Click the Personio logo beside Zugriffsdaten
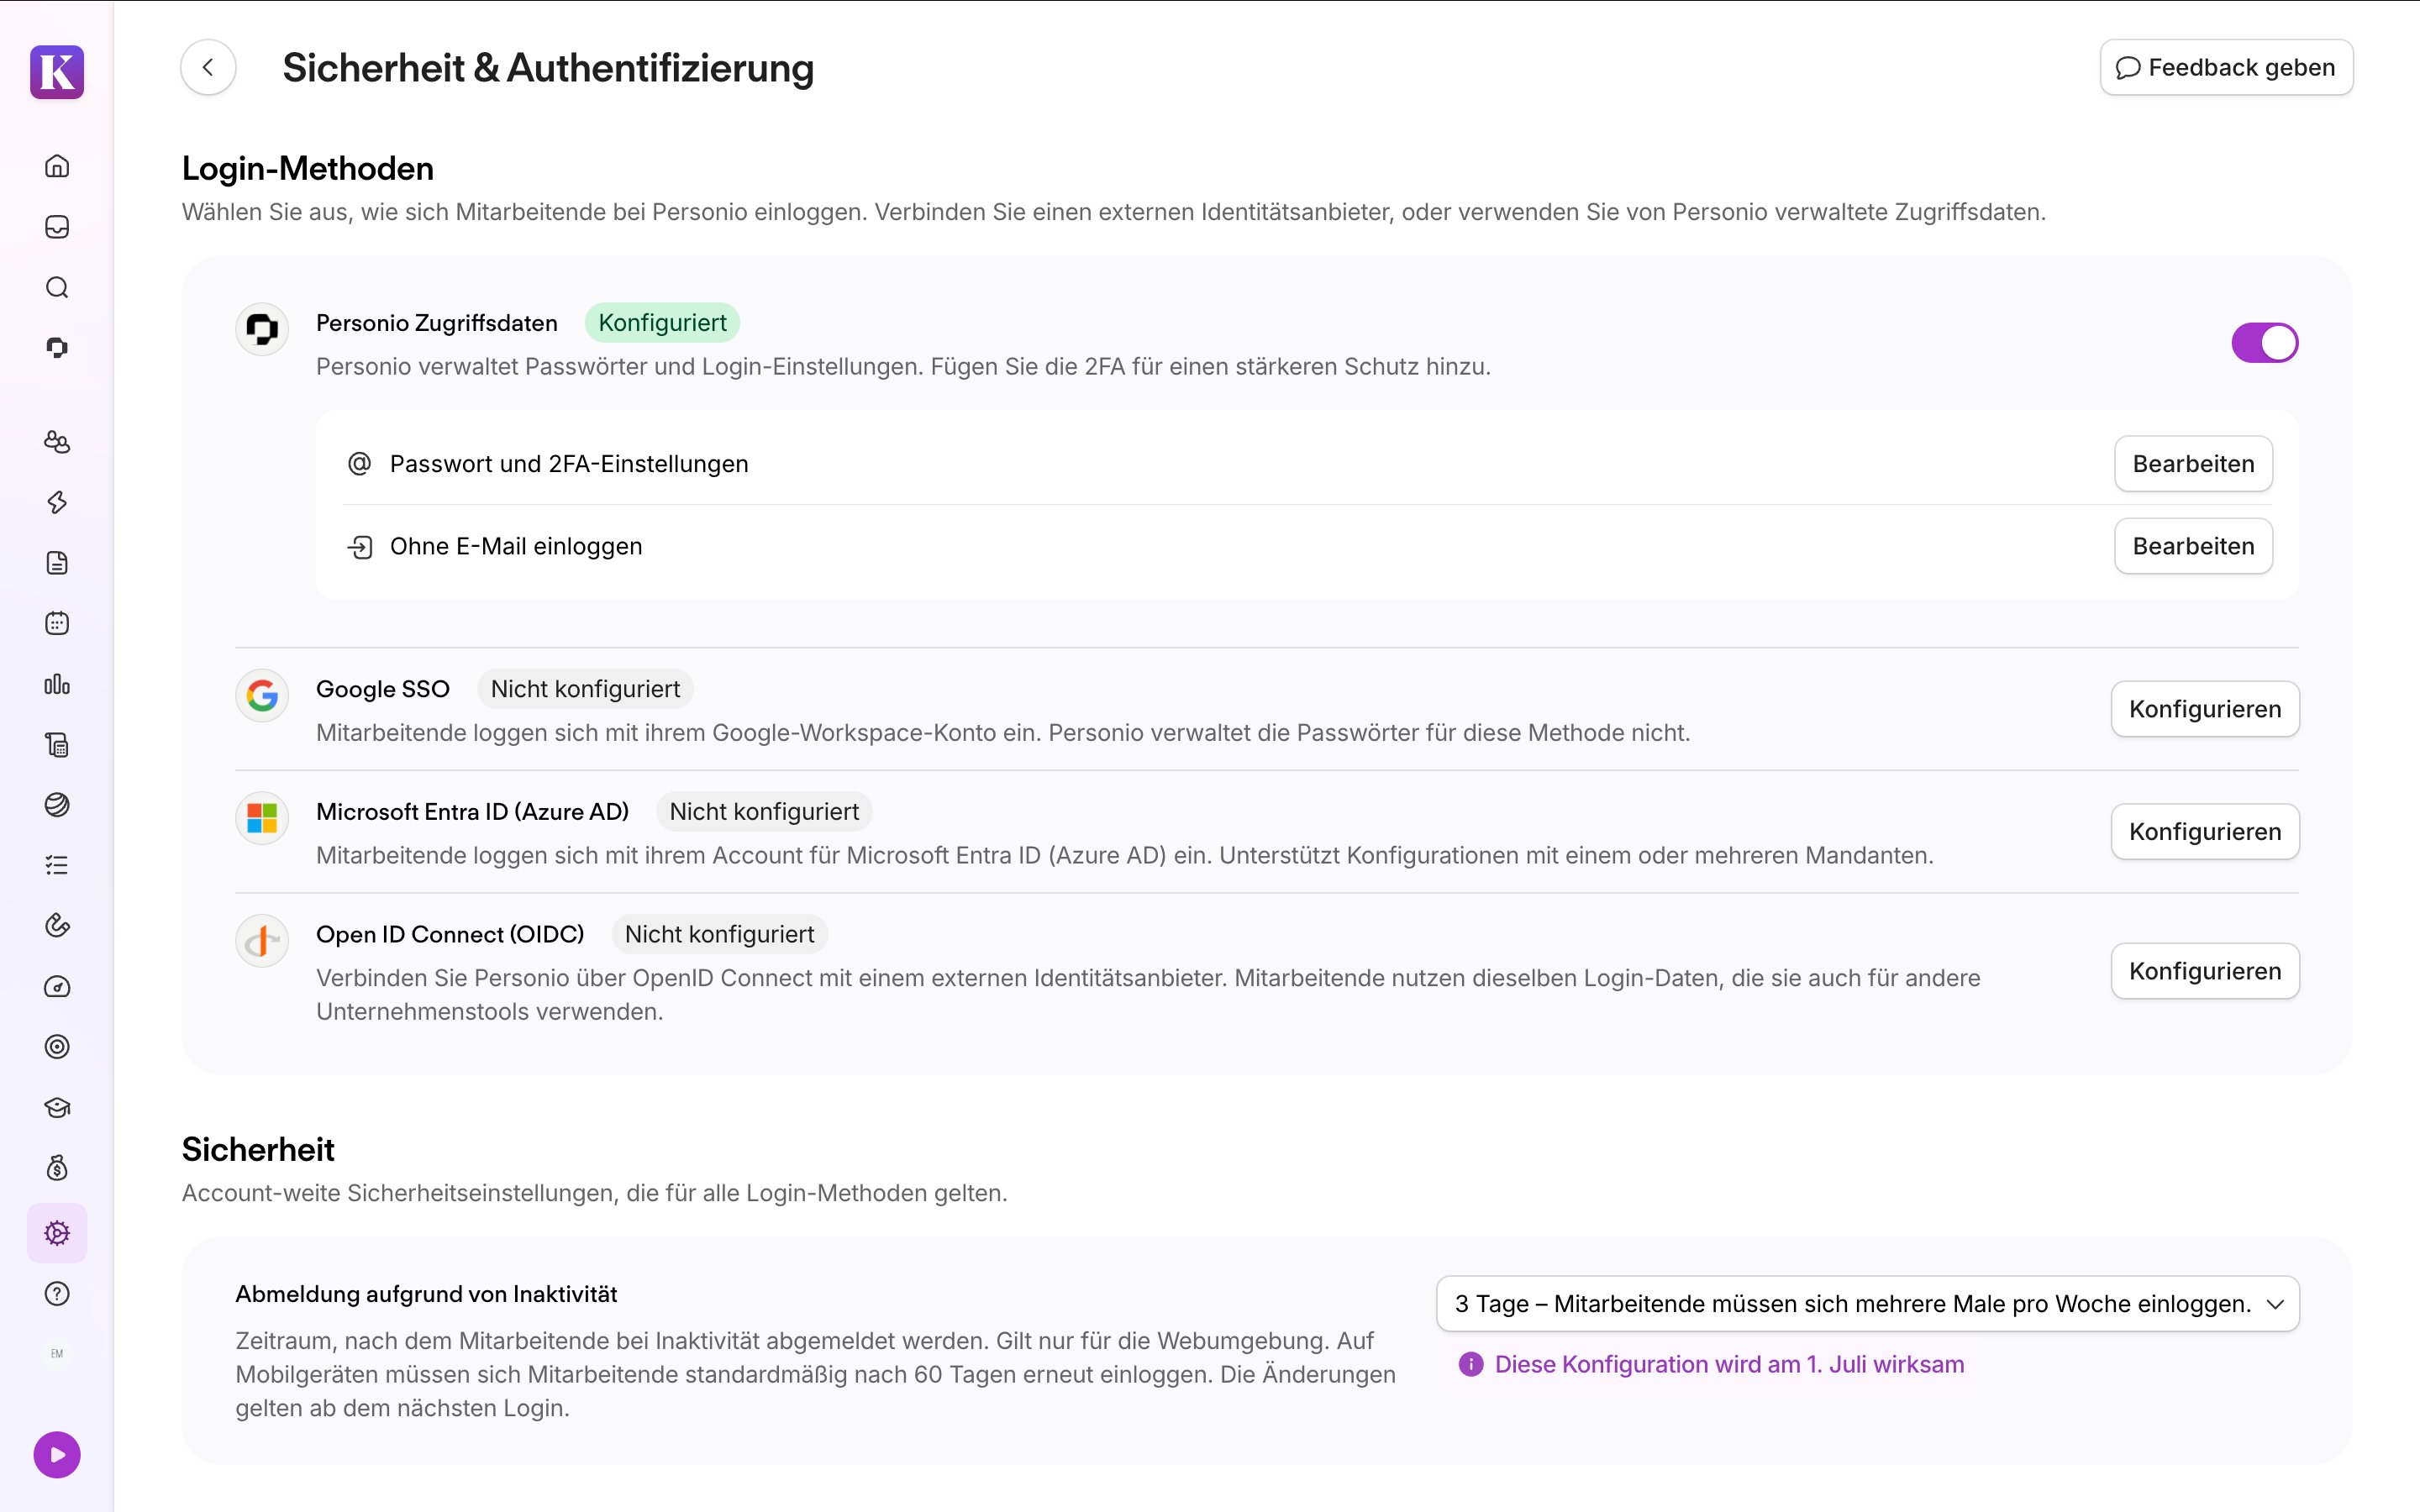This screenshot has width=2420, height=1512. 262,329
